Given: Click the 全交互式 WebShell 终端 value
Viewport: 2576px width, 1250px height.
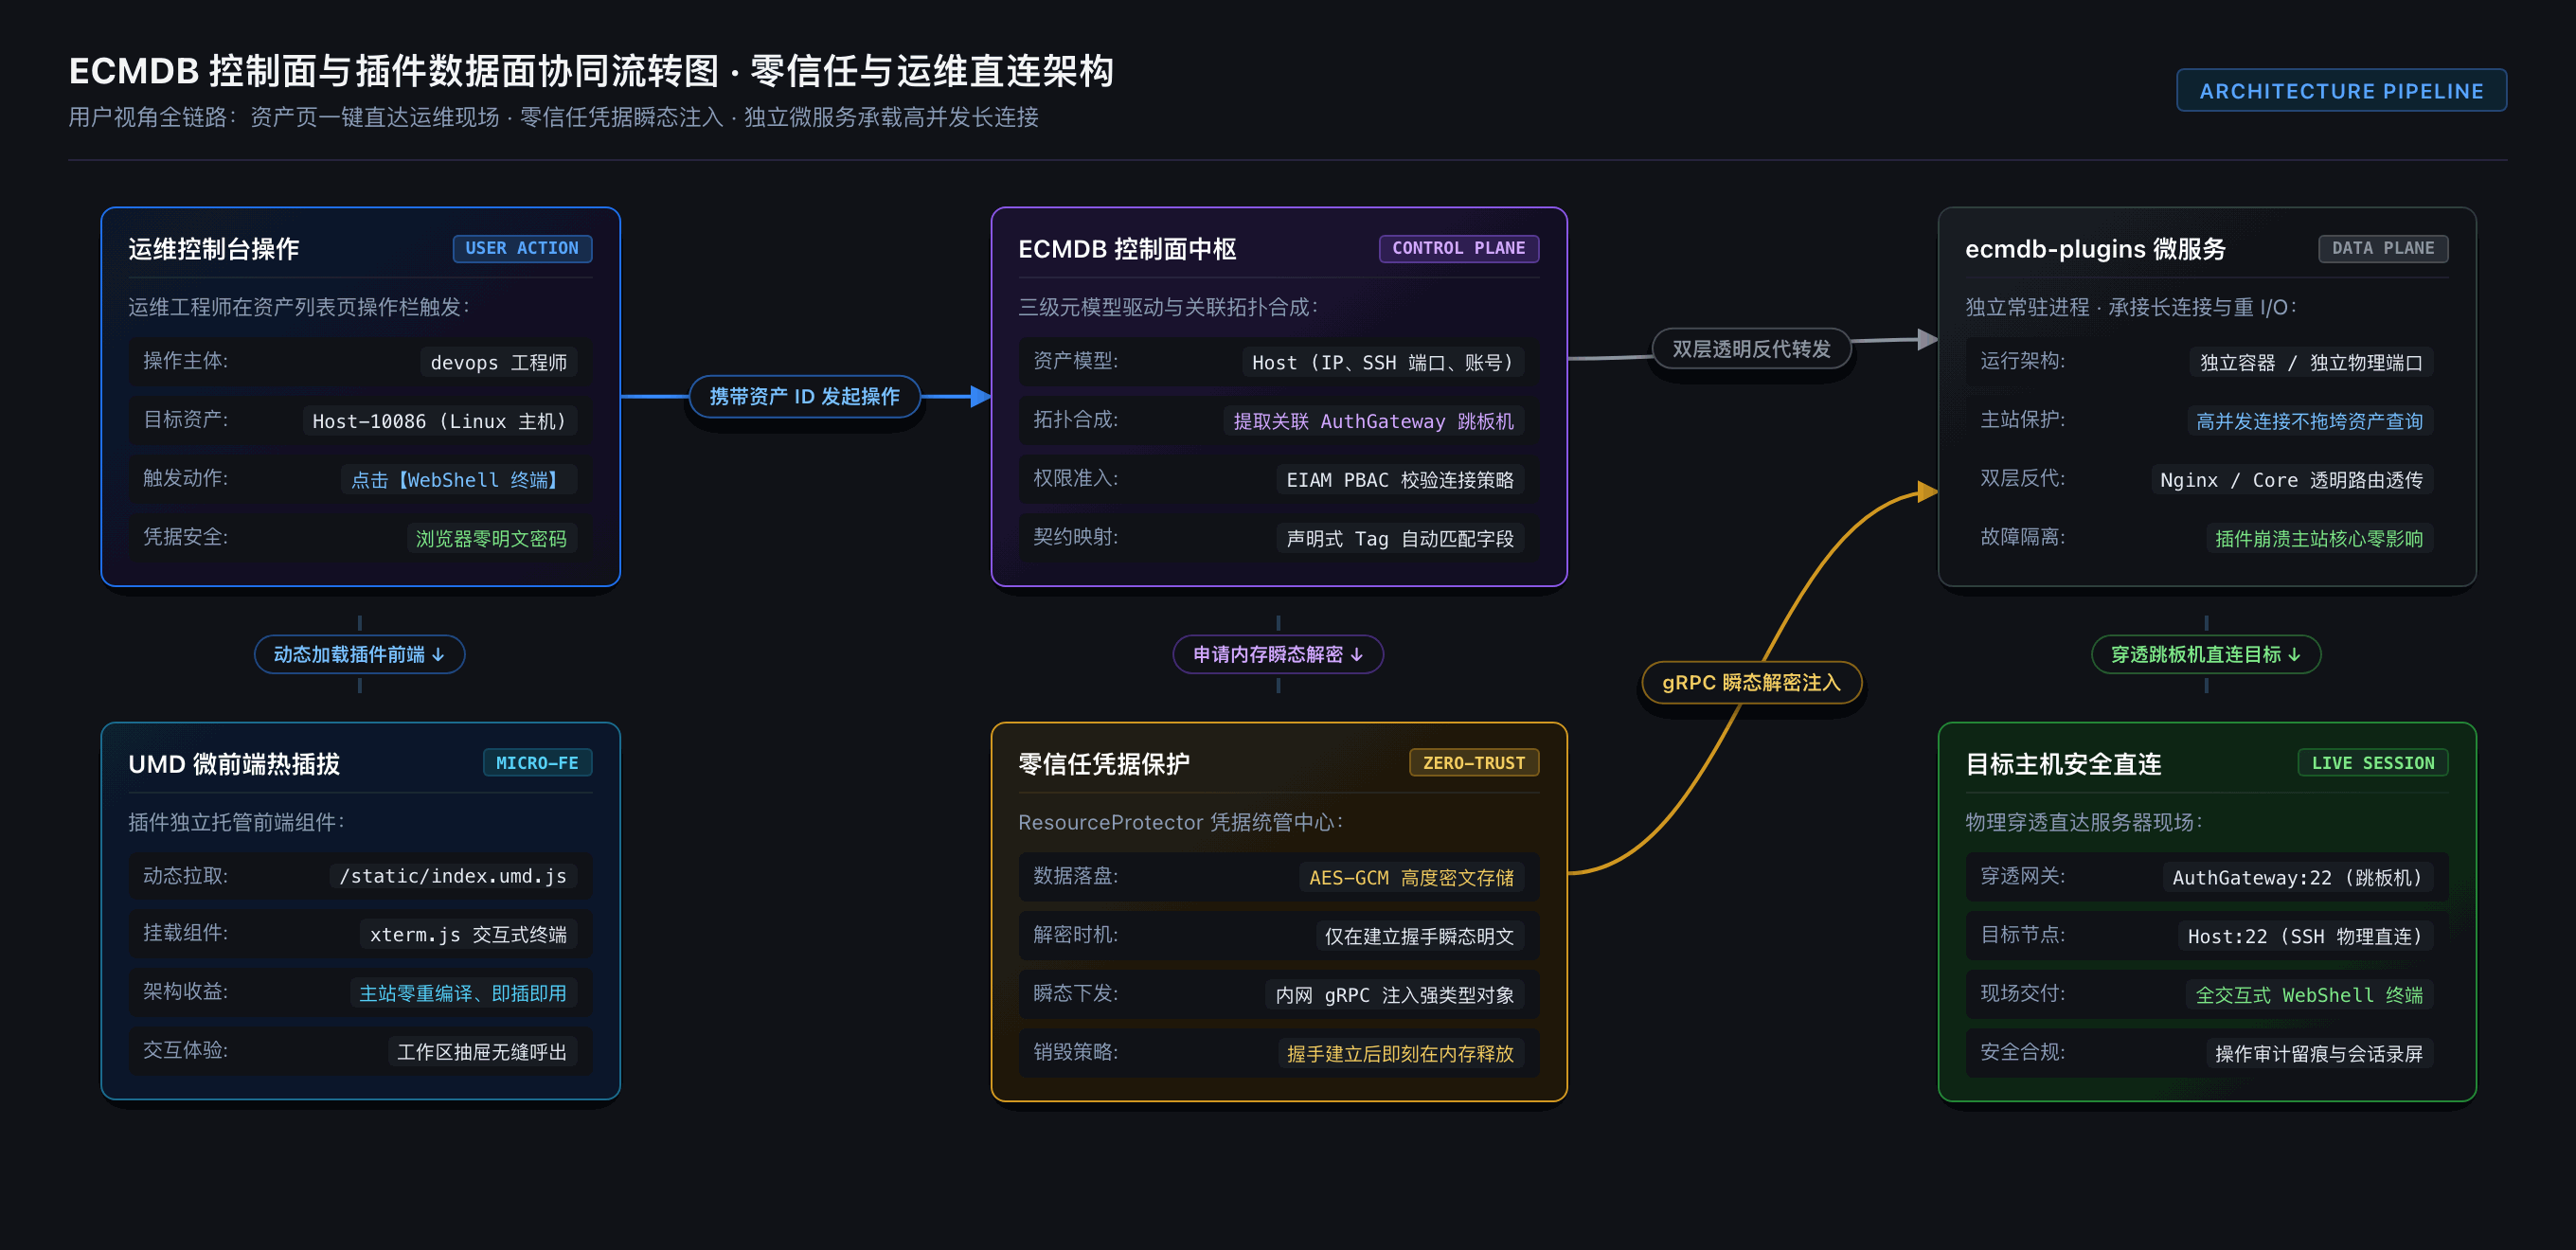Looking at the screenshot, I should (2309, 995).
